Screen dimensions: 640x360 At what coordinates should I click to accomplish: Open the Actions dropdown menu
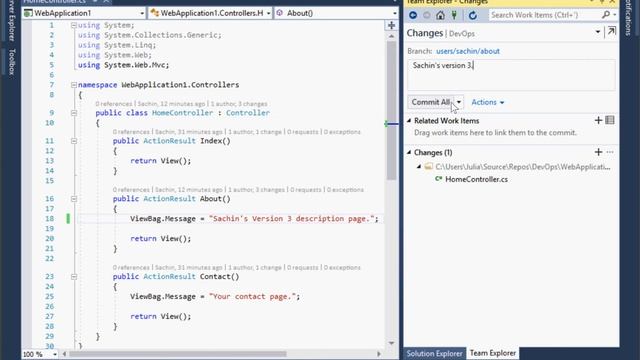(x=488, y=102)
